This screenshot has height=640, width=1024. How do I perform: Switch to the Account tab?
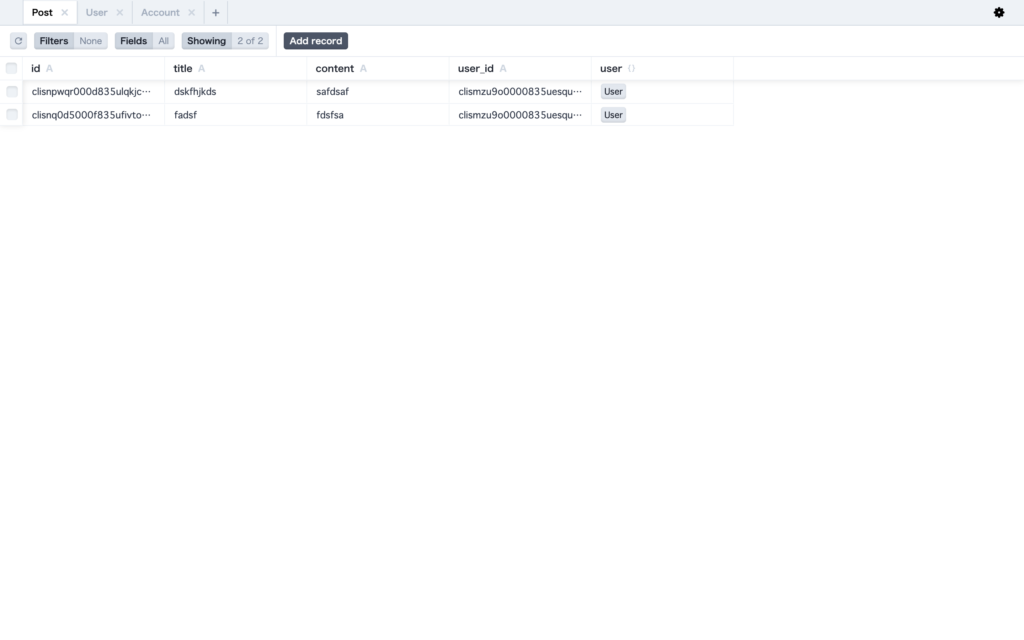coord(160,13)
